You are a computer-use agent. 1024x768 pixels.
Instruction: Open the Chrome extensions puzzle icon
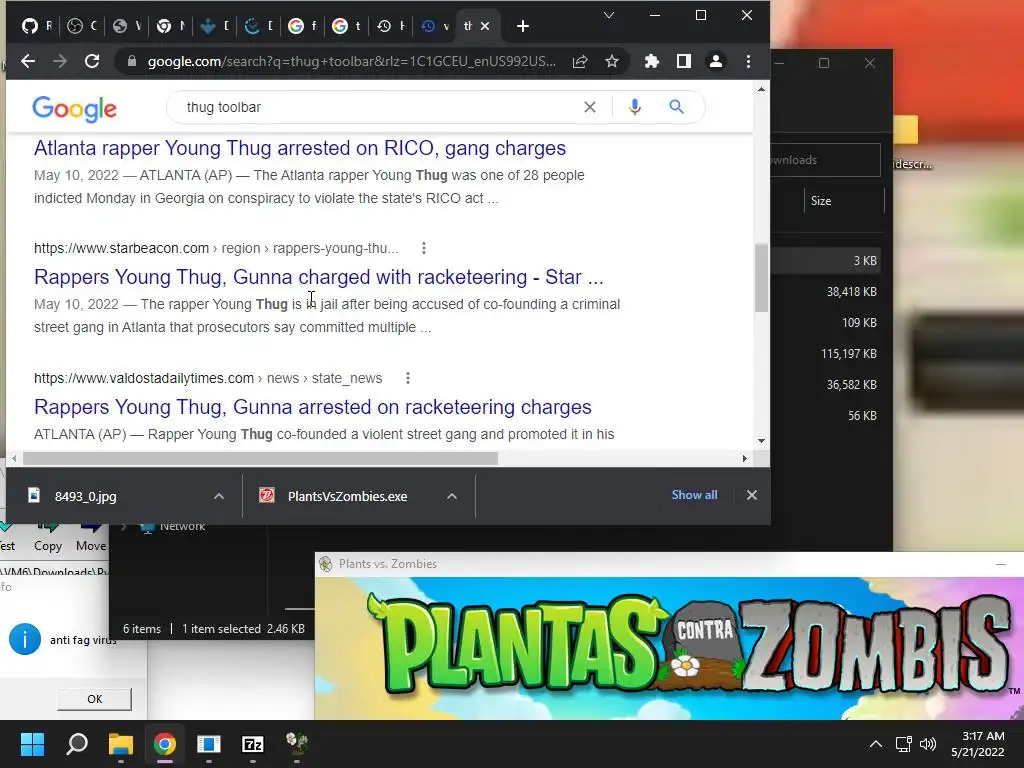[652, 61]
